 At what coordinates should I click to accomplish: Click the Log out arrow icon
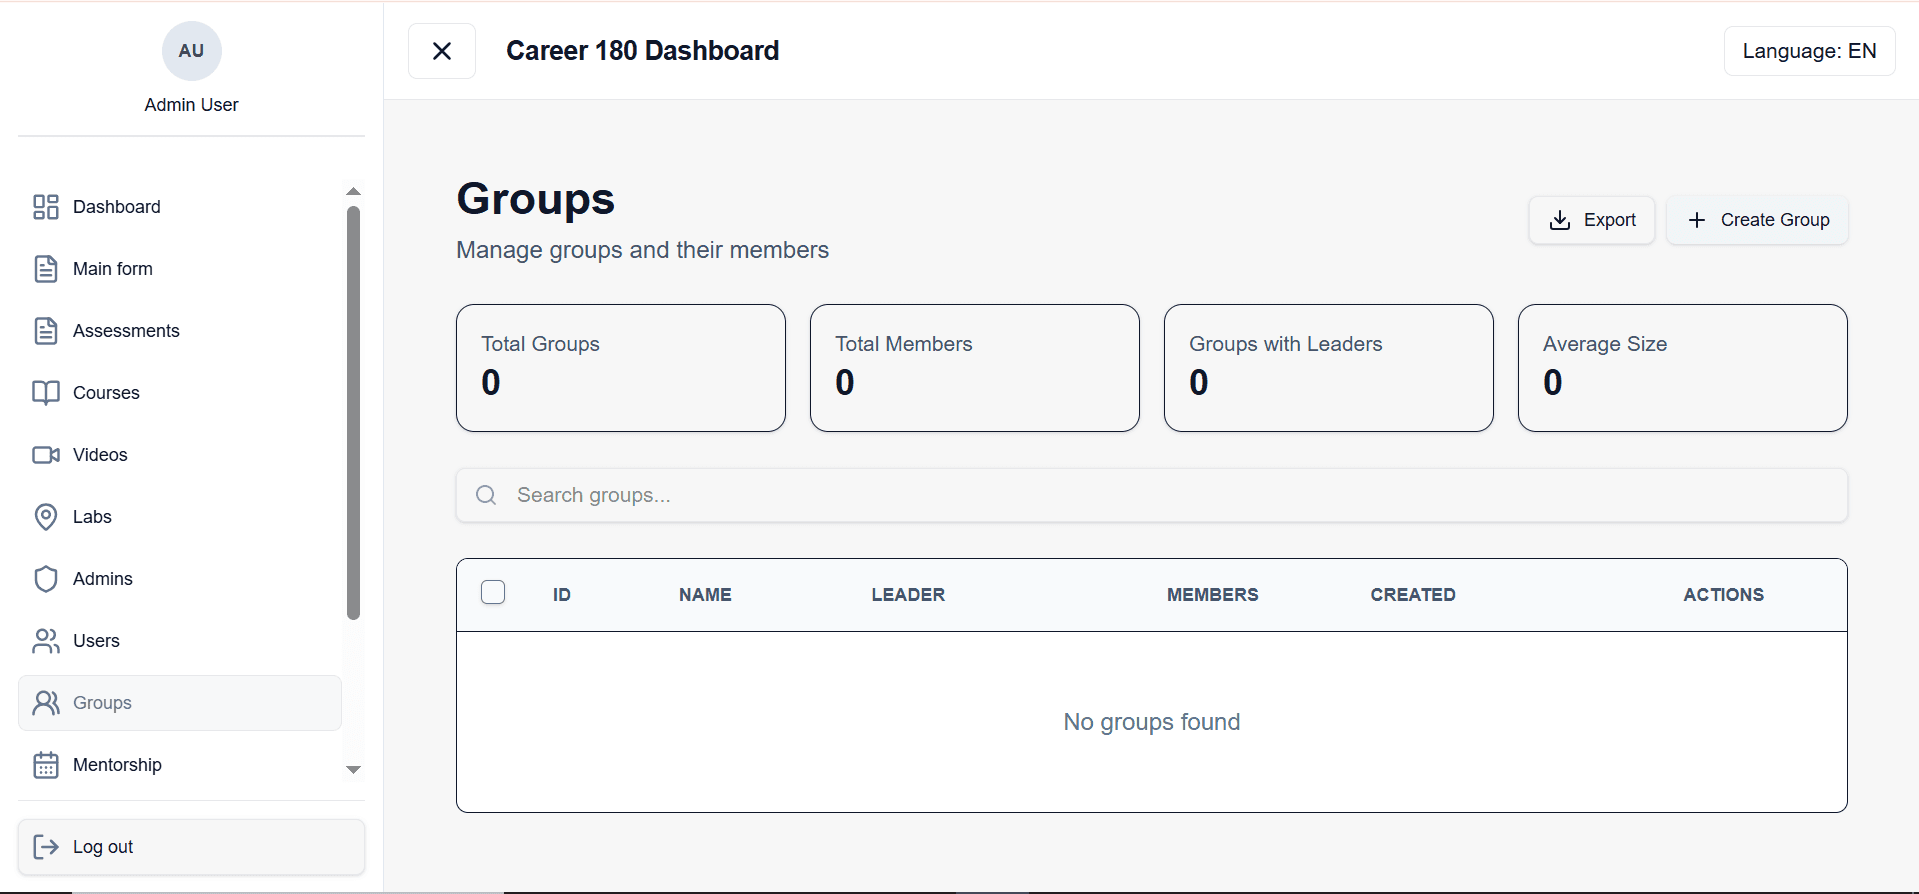pyautogui.click(x=46, y=847)
